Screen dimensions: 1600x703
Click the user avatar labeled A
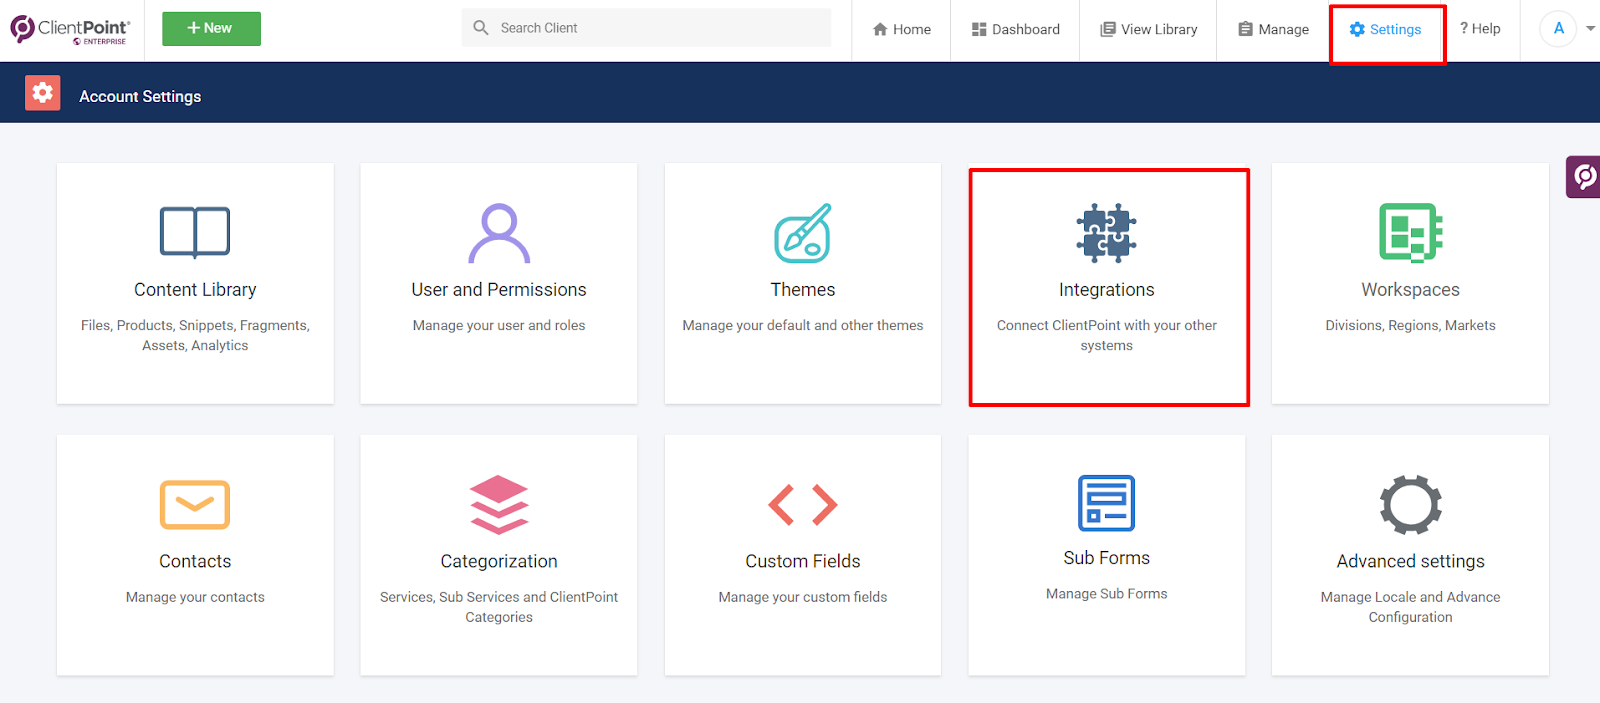tap(1558, 29)
